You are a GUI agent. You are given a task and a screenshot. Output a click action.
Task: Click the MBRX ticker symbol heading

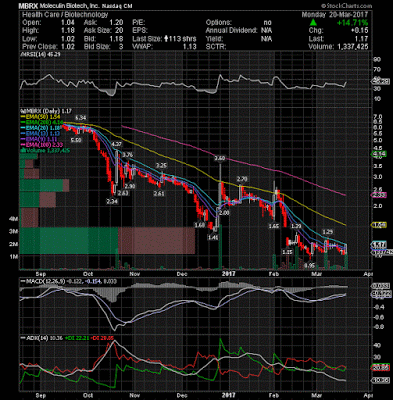click(29, 6)
